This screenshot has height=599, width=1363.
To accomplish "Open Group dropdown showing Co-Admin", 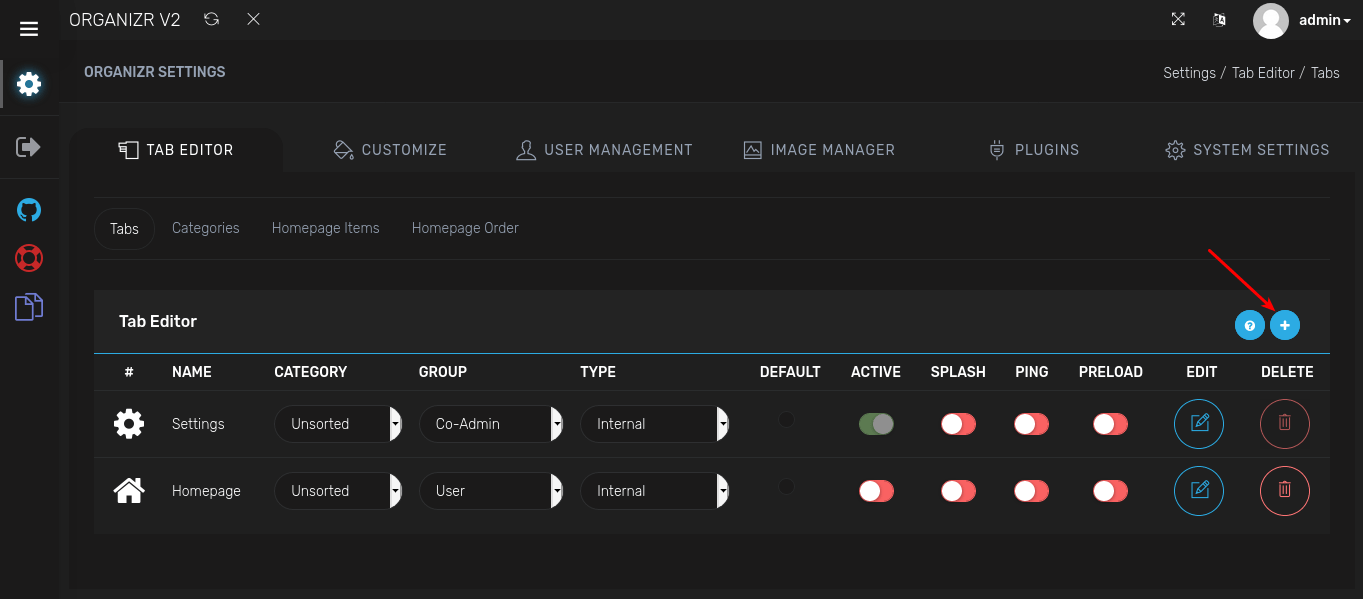I will coord(490,424).
